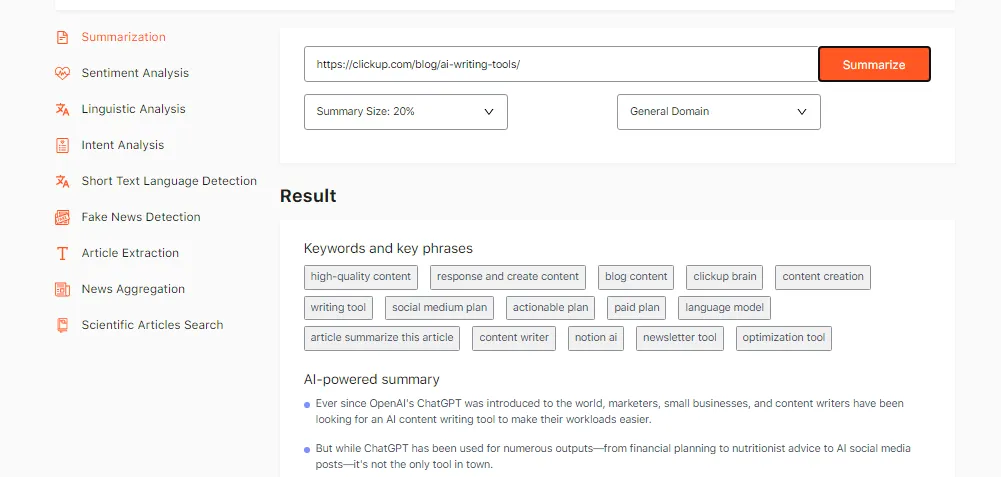This screenshot has height=477, width=1001.
Task: Click the Scientific Articles Search icon
Action: pyautogui.click(x=62, y=325)
